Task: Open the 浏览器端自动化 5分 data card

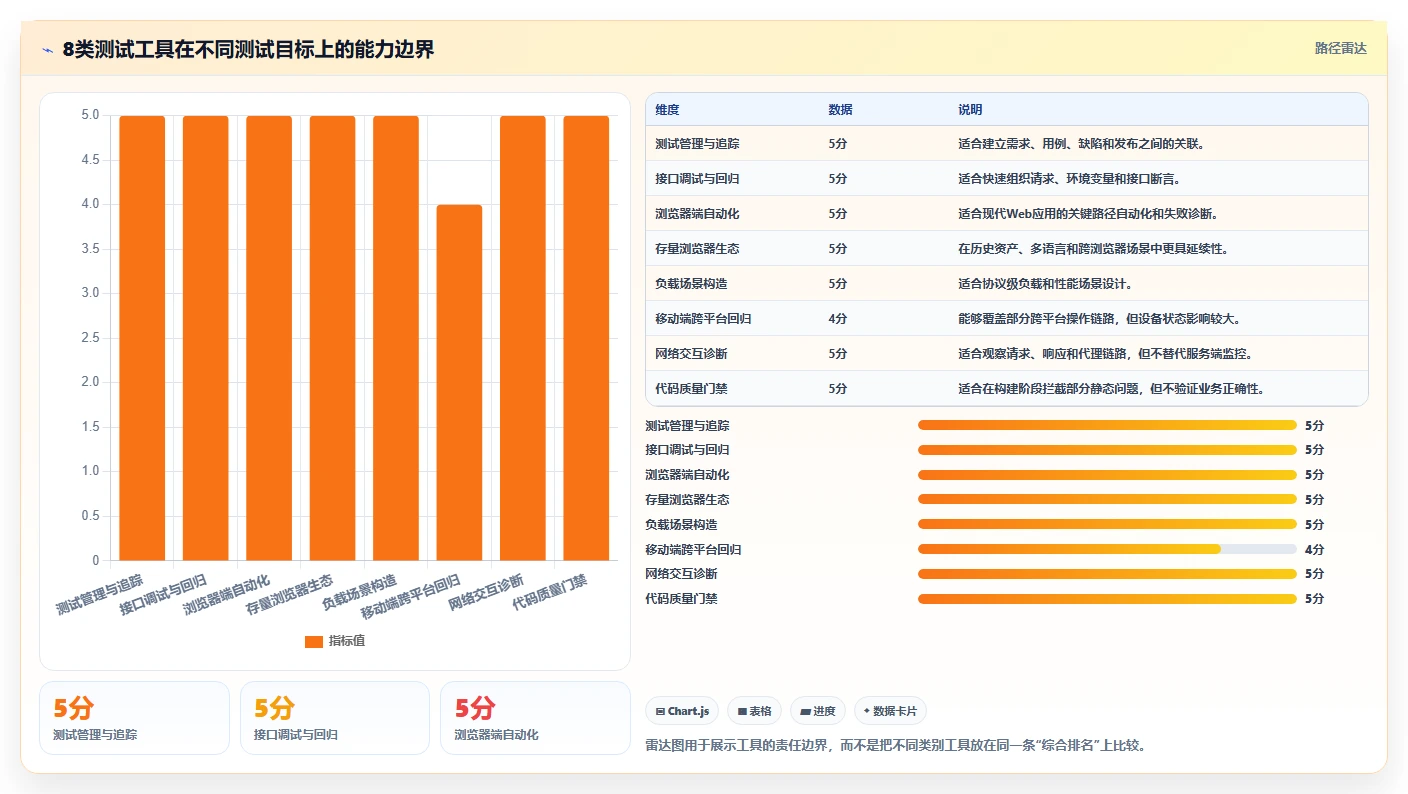Action: 535,718
